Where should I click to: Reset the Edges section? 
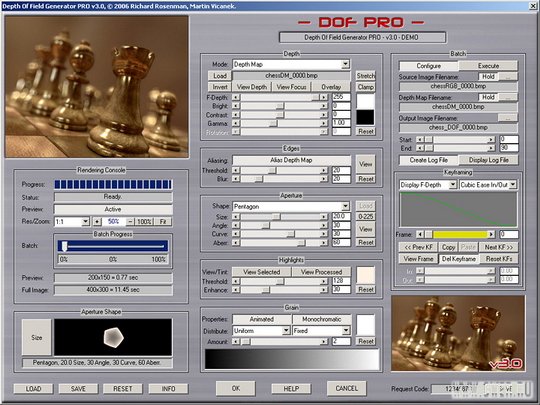(365, 179)
